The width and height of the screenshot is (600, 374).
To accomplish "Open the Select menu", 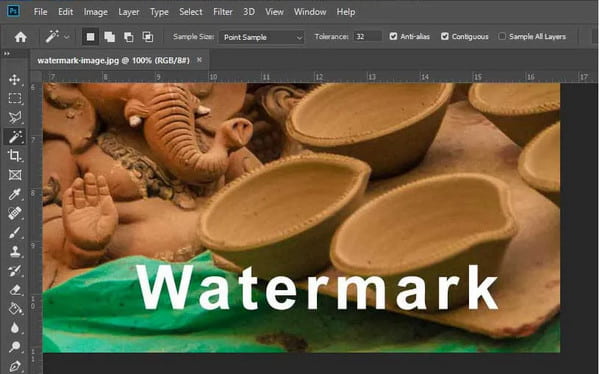I will pyautogui.click(x=191, y=12).
